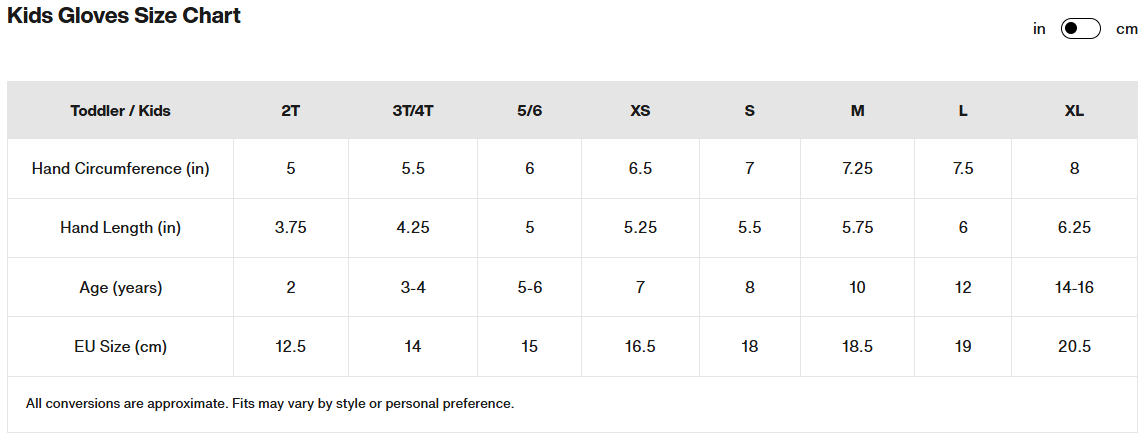Click the Hand Circumference (in) row label

[120, 169]
